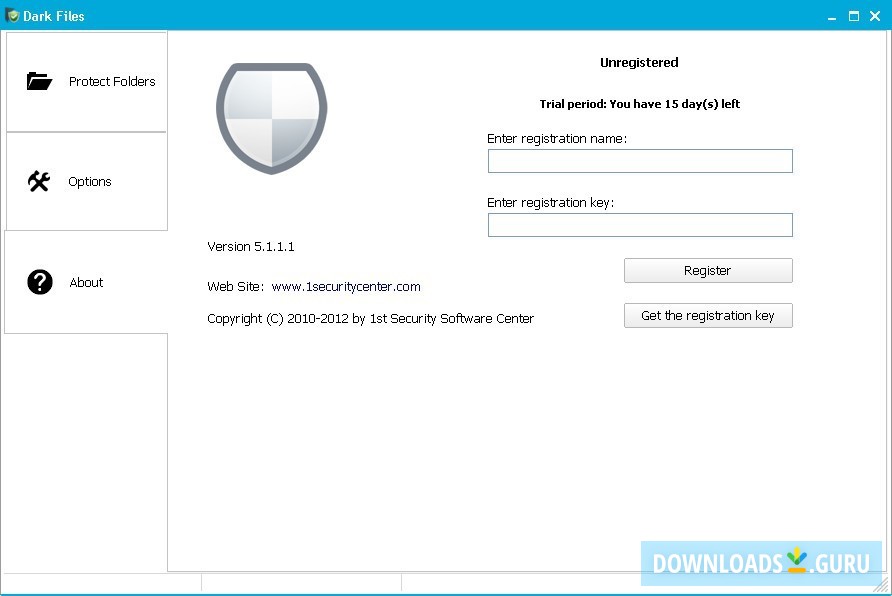
Task: Open the Protect Folders tab
Action: tap(86, 82)
